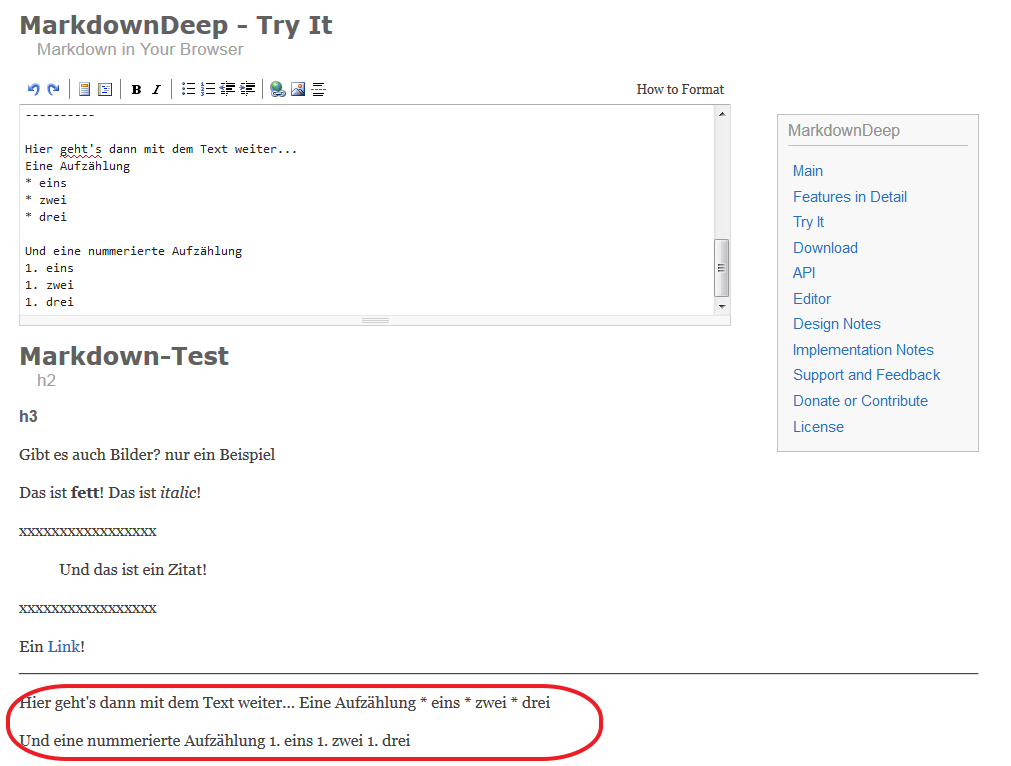
Task: Insert a numbered list
Action: click(x=208, y=89)
